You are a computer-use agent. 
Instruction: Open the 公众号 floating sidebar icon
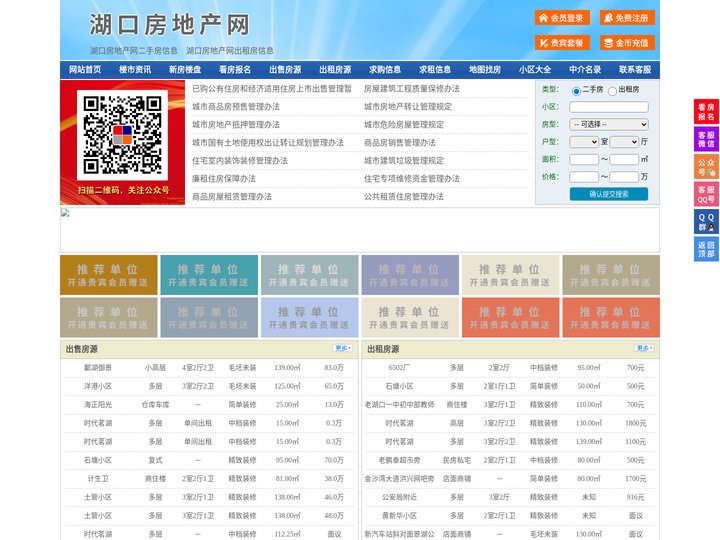click(x=706, y=167)
